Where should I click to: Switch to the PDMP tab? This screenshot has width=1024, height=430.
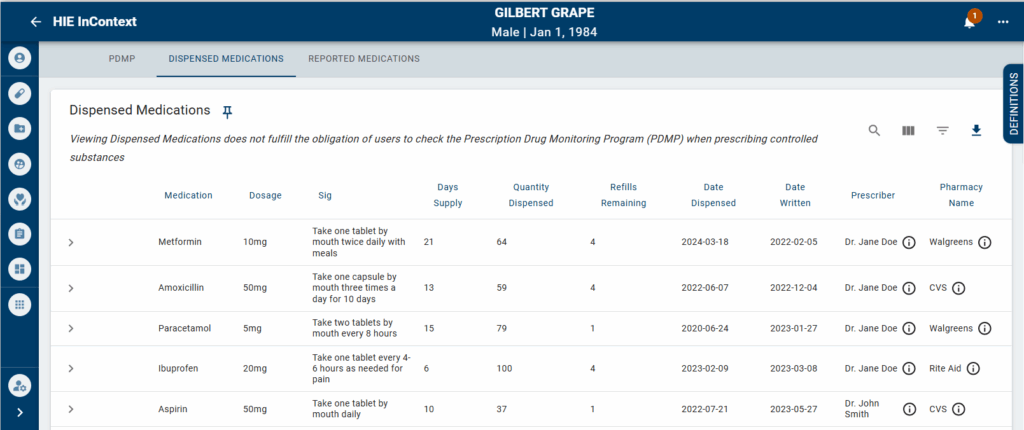pos(122,59)
